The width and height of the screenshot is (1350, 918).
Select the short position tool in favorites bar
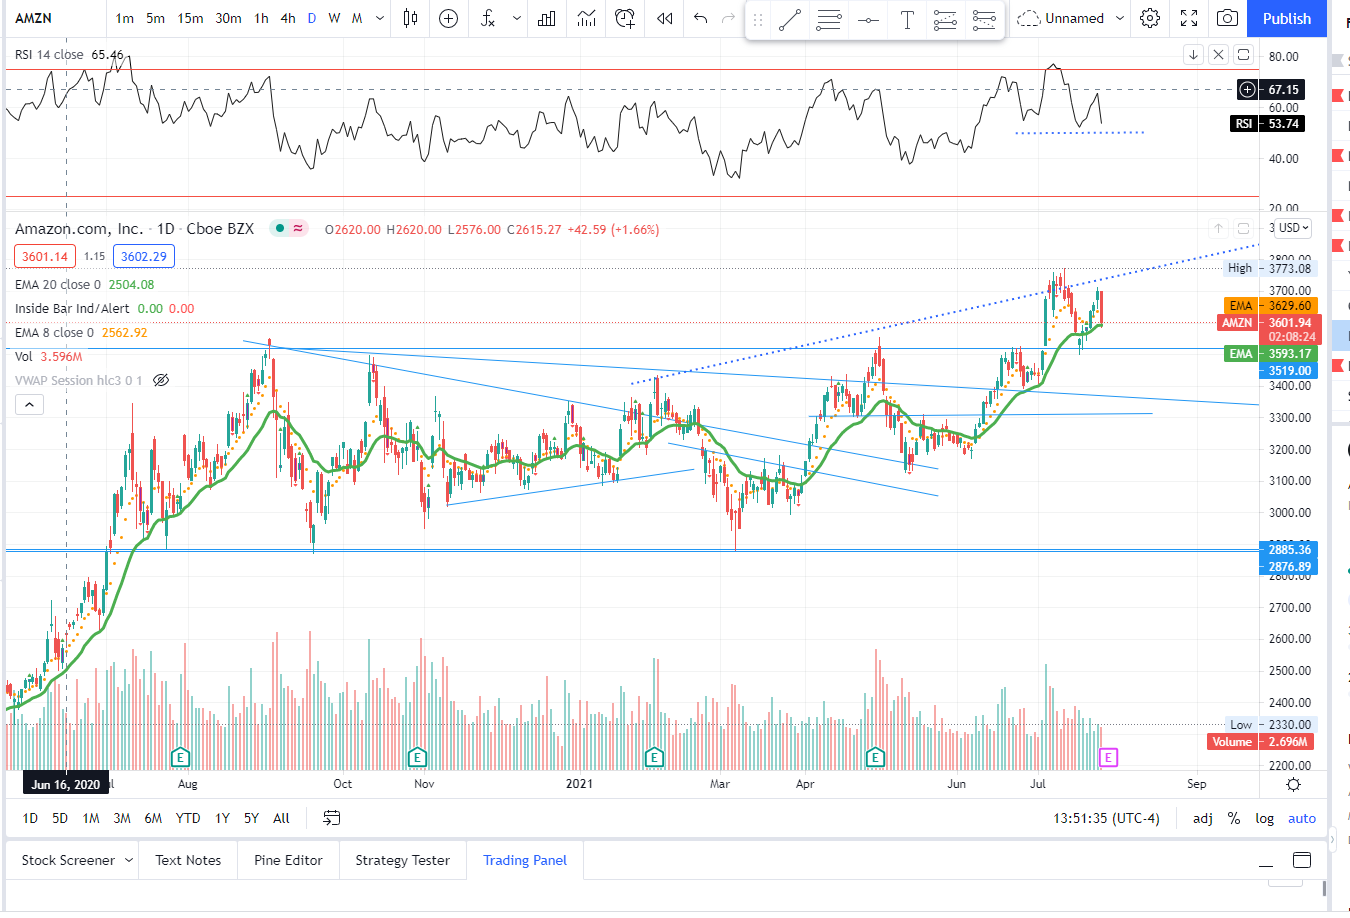(984, 20)
